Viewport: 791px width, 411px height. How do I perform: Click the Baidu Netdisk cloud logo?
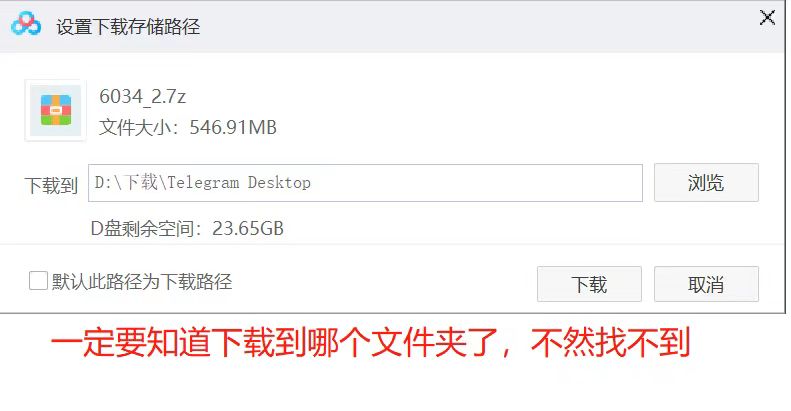pos(26,24)
